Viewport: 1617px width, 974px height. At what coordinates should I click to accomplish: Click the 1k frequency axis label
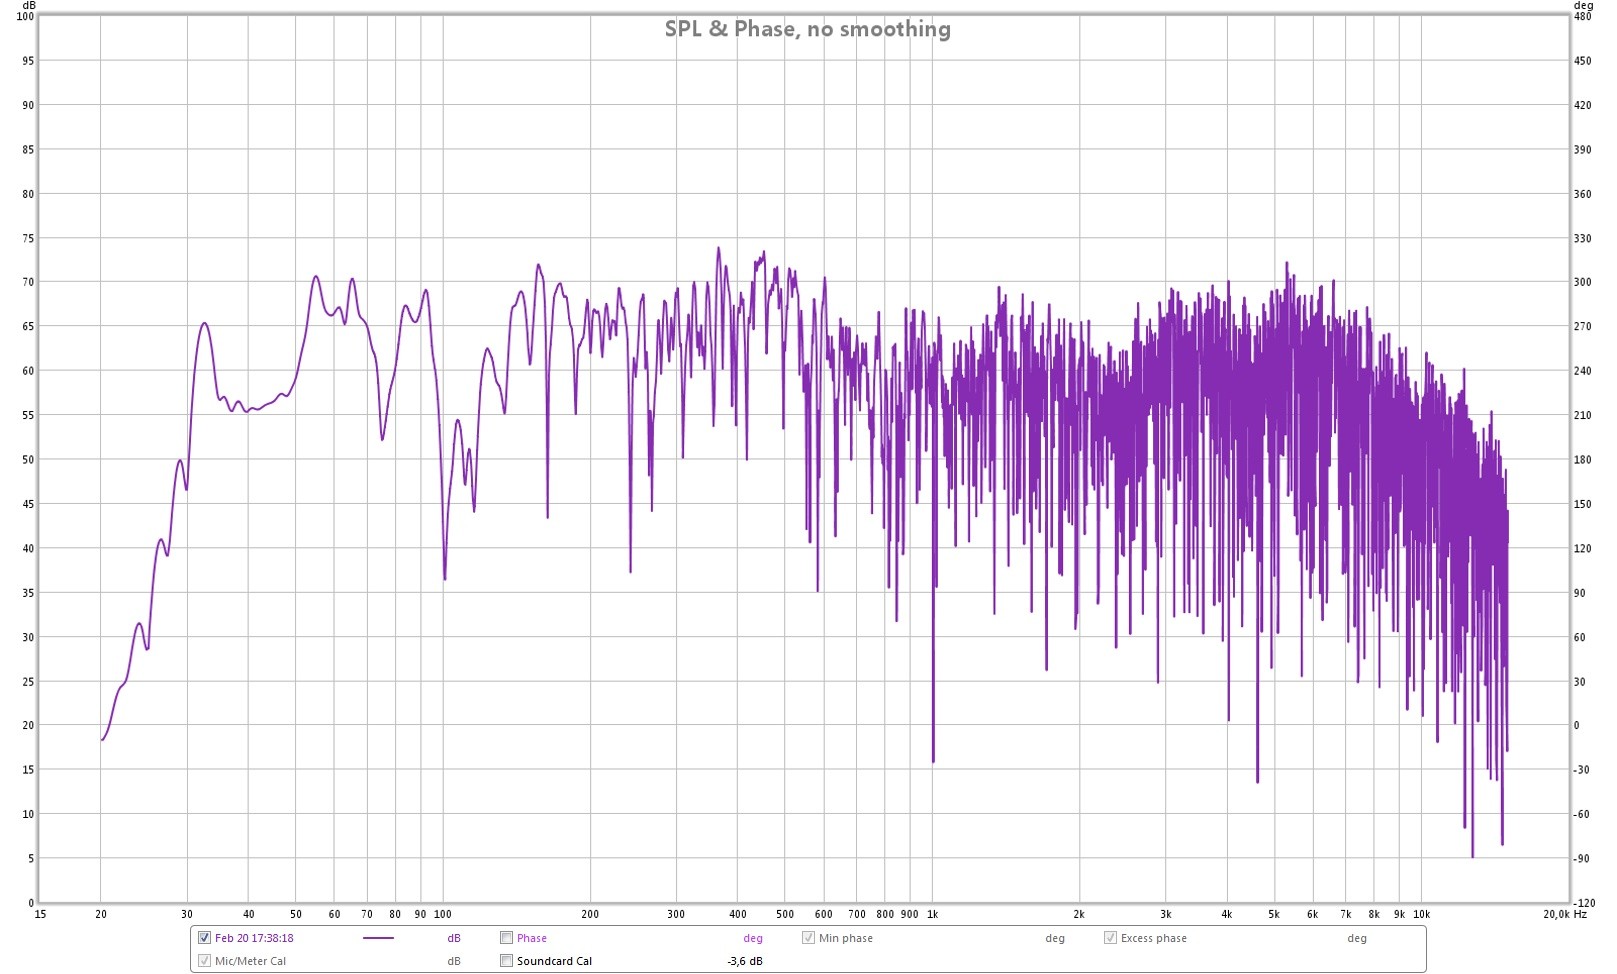[x=932, y=914]
